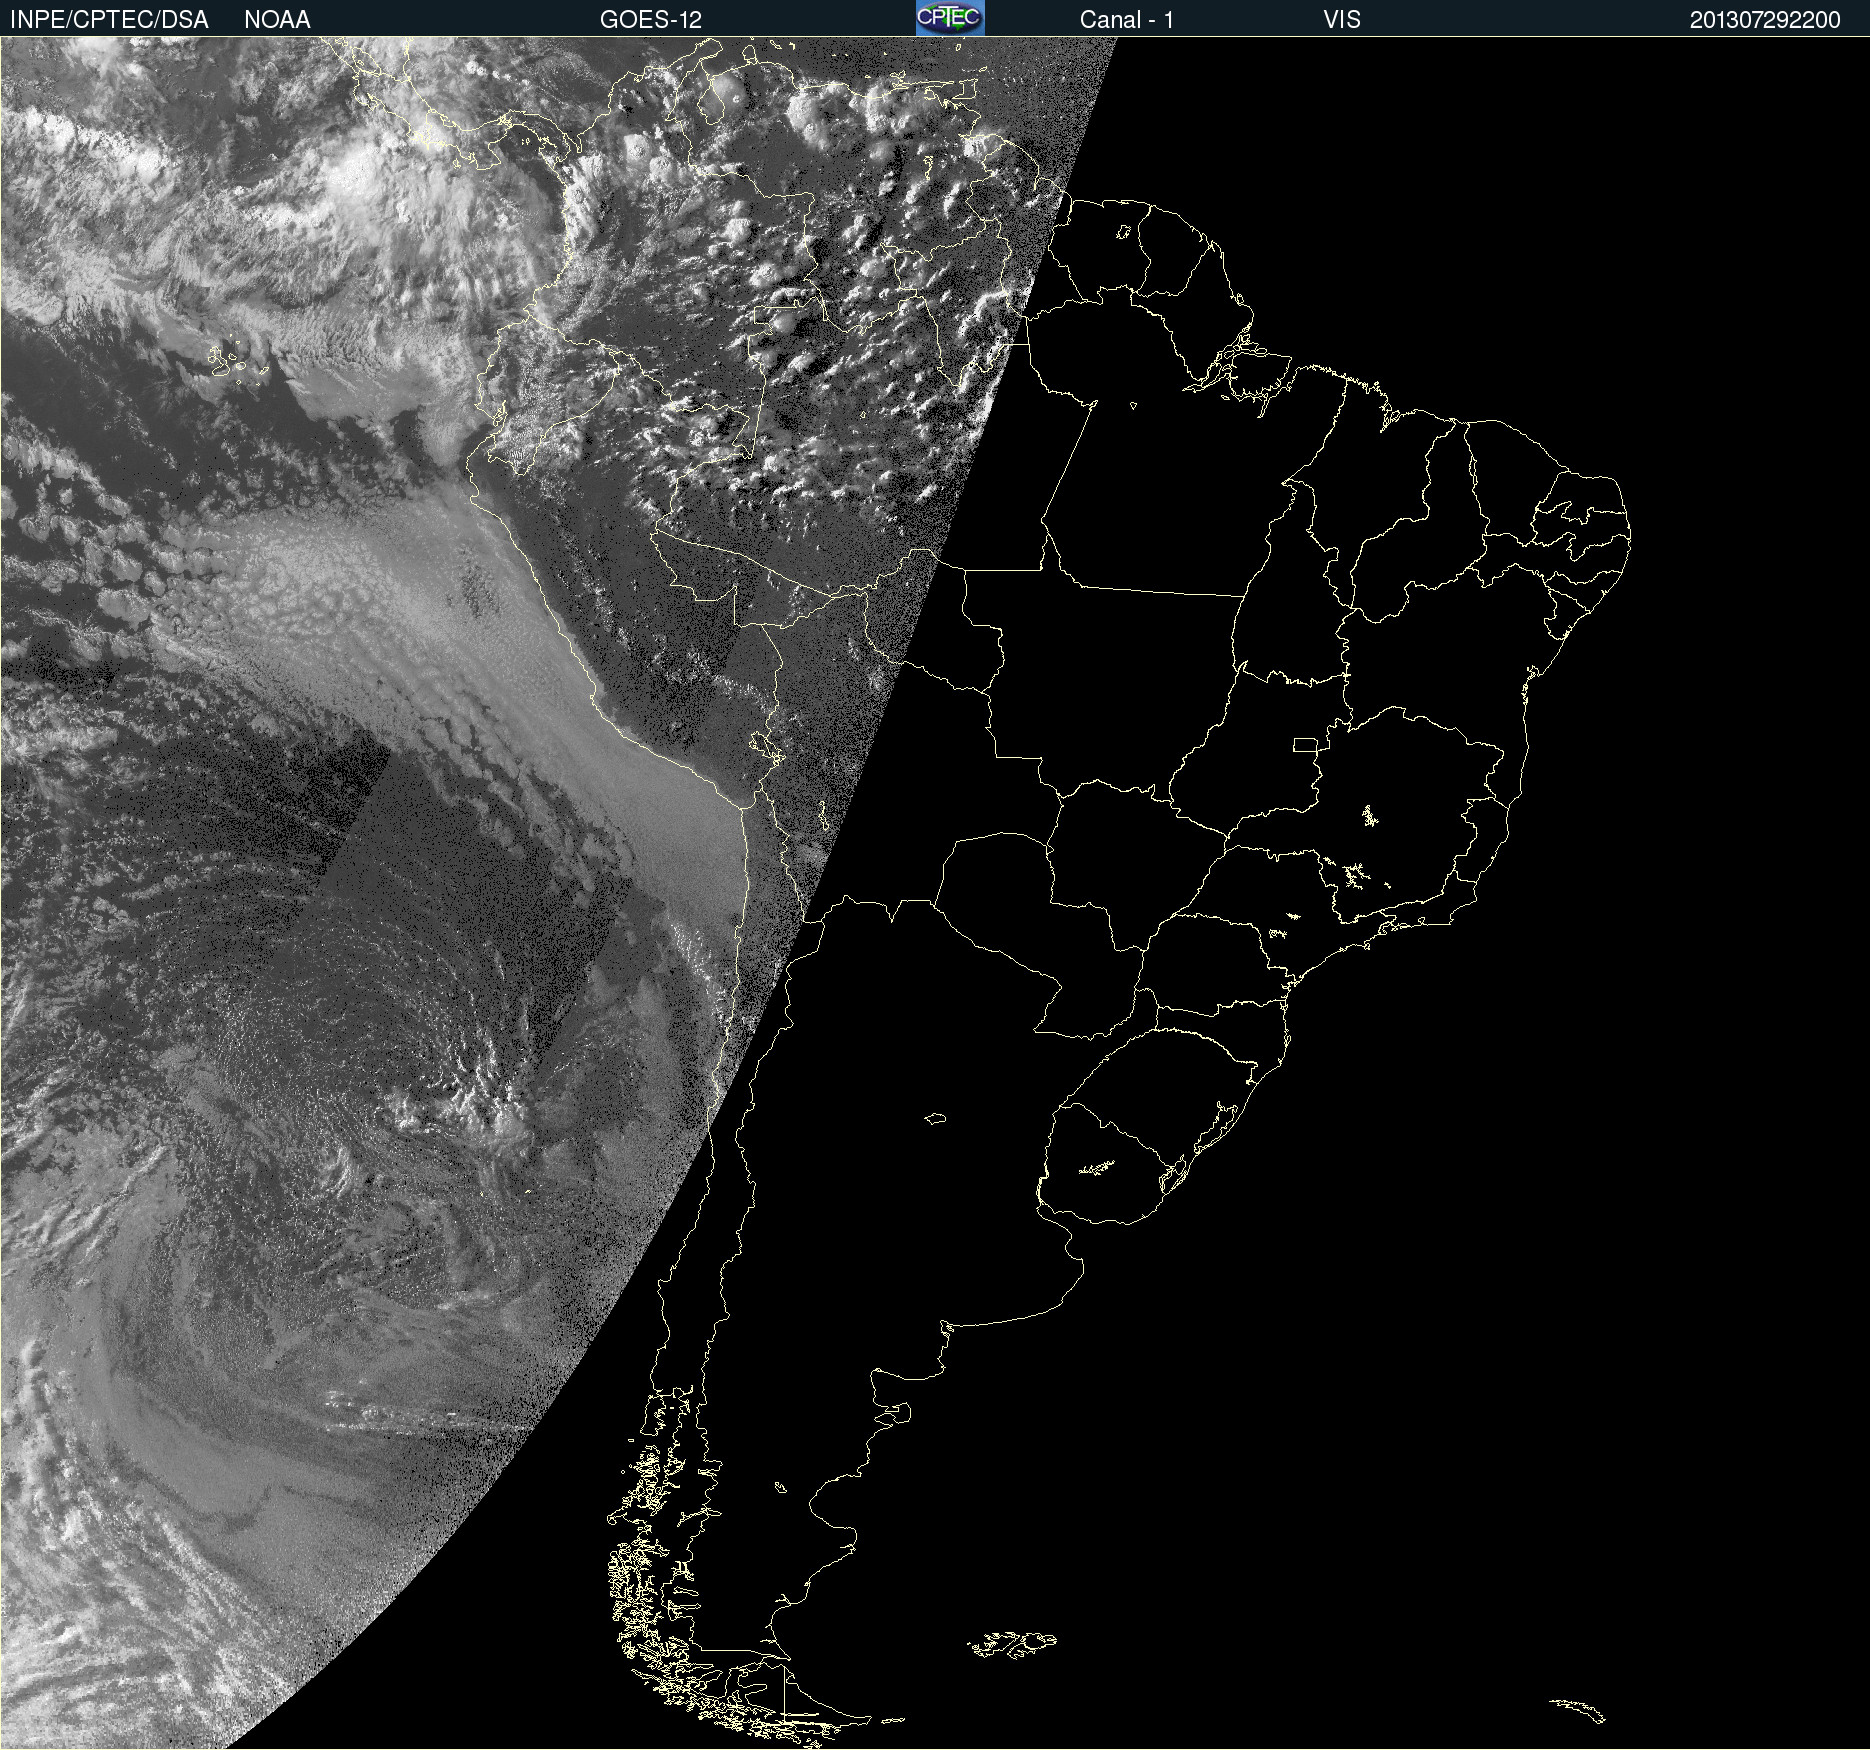Click the 201307292200 timestamp
Image resolution: width=1870 pixels, height=1750 pixels.
pyautogui.click(x=1765, y=20)
